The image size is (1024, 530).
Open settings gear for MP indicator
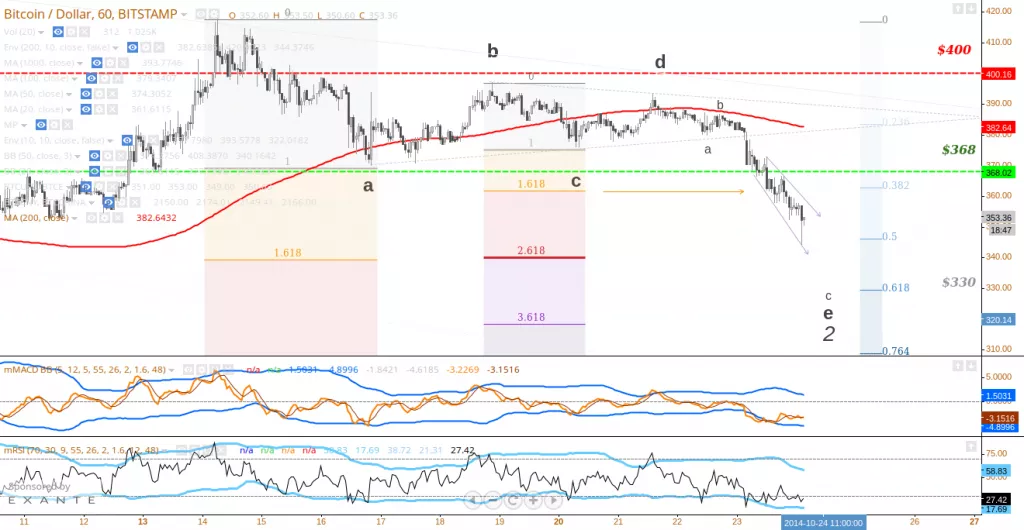coord(53,125)
